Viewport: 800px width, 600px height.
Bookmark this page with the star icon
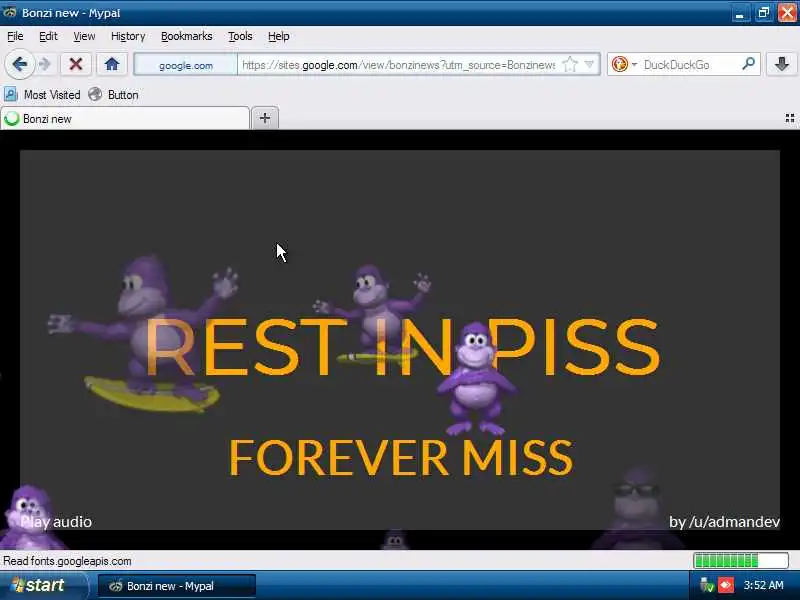569,65
